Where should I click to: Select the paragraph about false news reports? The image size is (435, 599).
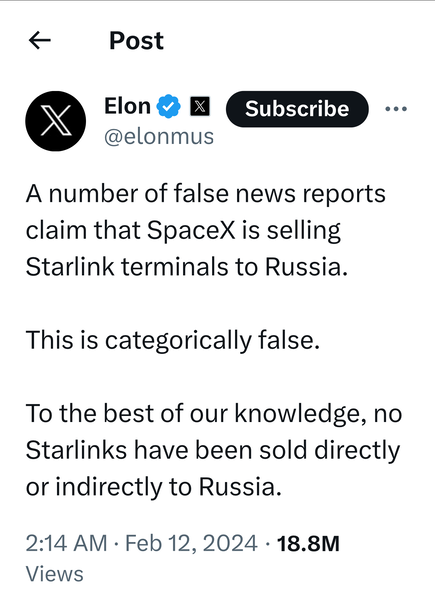point(206,230)
